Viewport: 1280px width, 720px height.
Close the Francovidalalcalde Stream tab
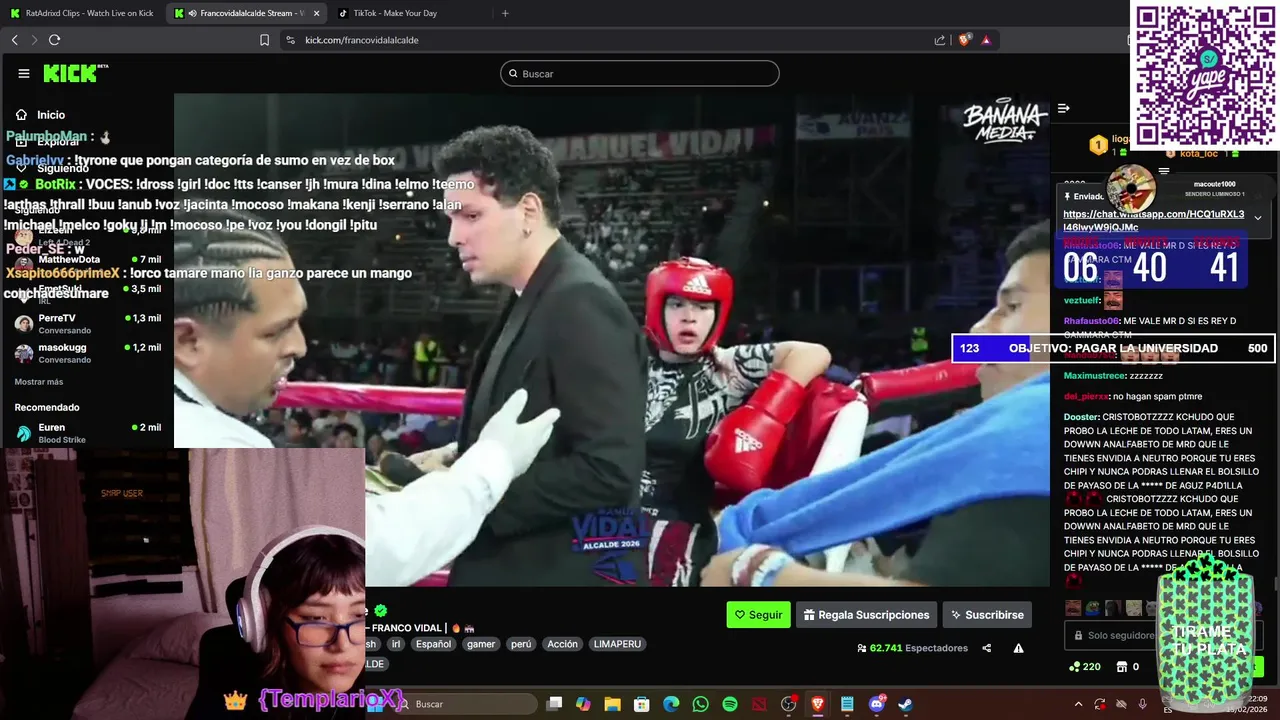coord(317,13)
